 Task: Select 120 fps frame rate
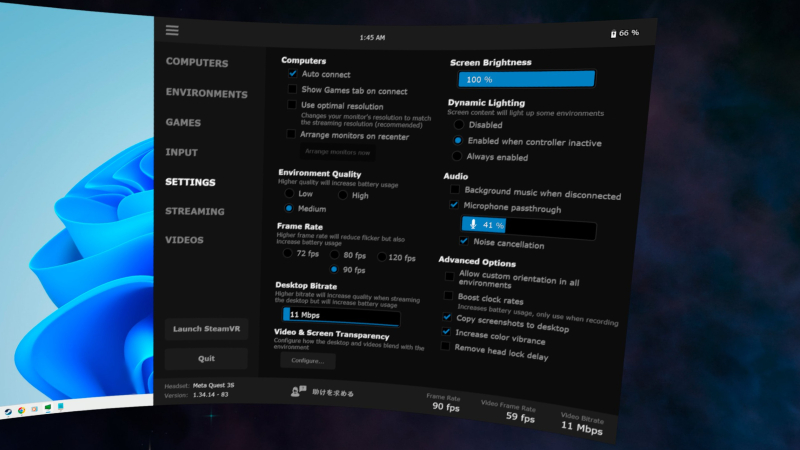[x=380, y=257]
